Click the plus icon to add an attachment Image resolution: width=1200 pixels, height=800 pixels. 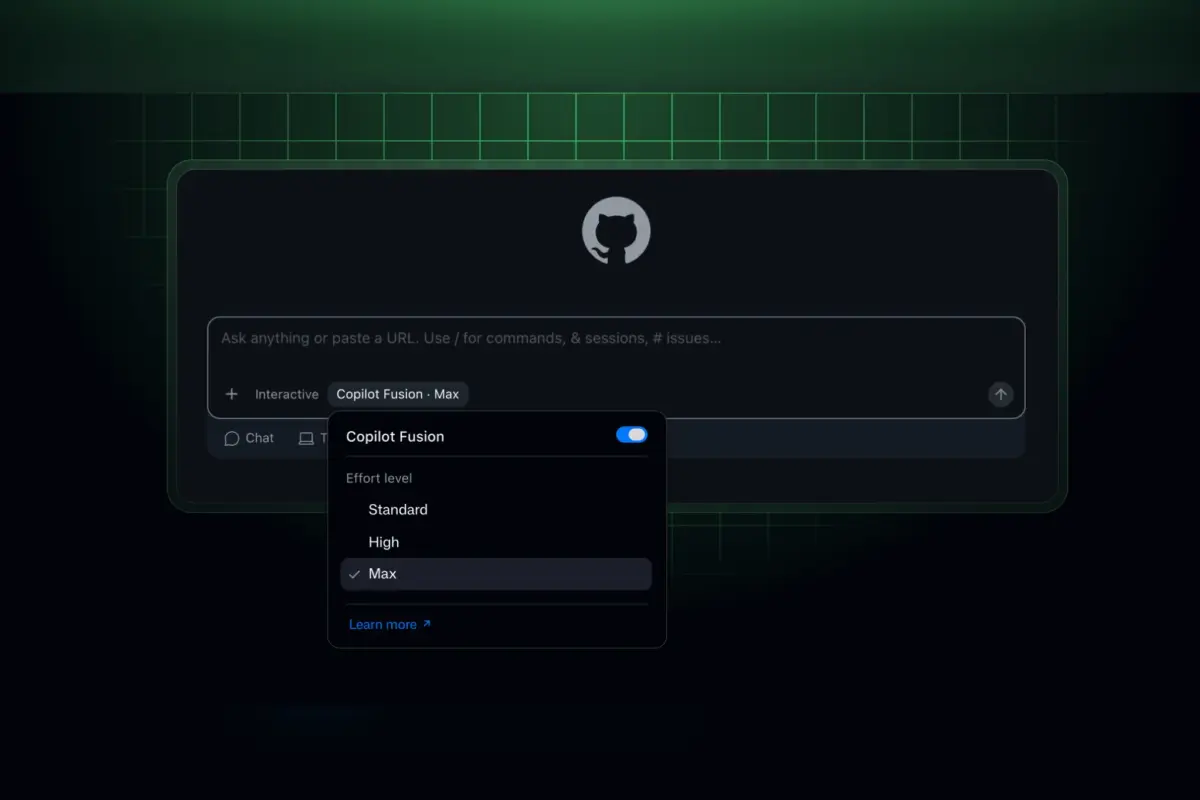[232, 394]
